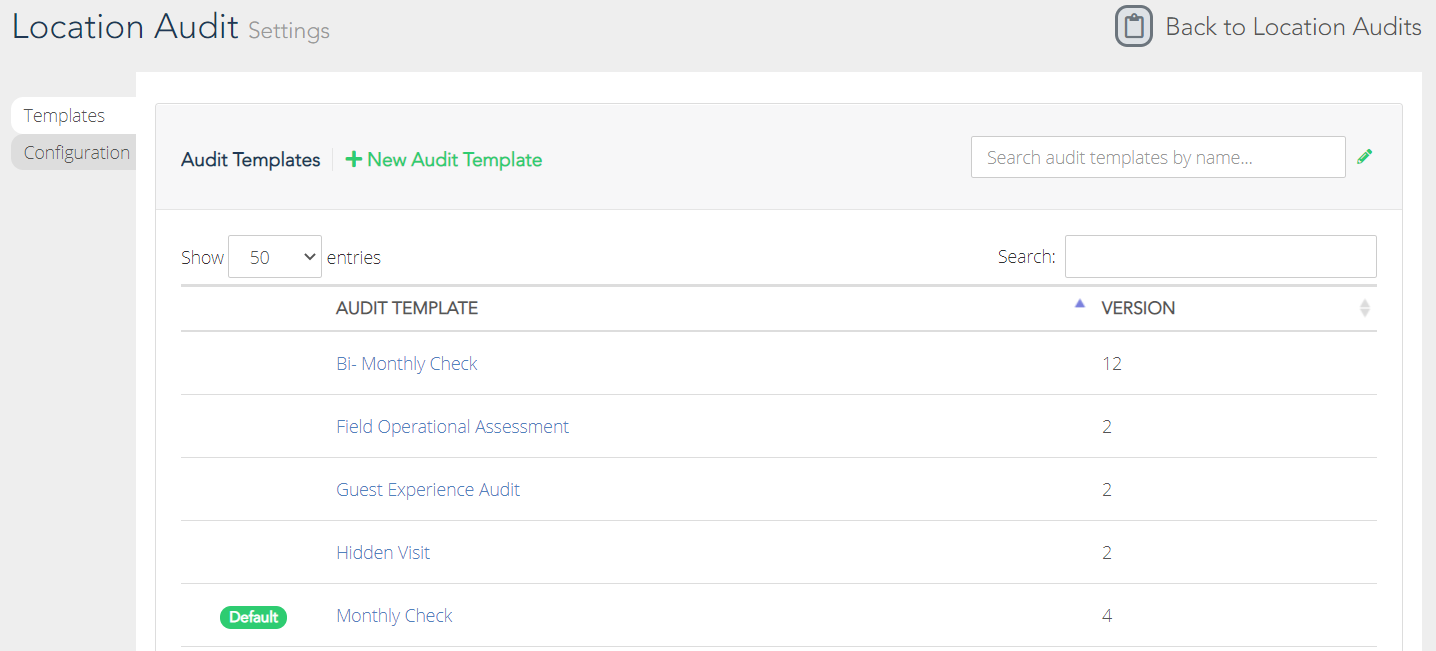Click the Audit Templates heading text
The height and width of the screenshot is (651, 1436).
[251, 160]
